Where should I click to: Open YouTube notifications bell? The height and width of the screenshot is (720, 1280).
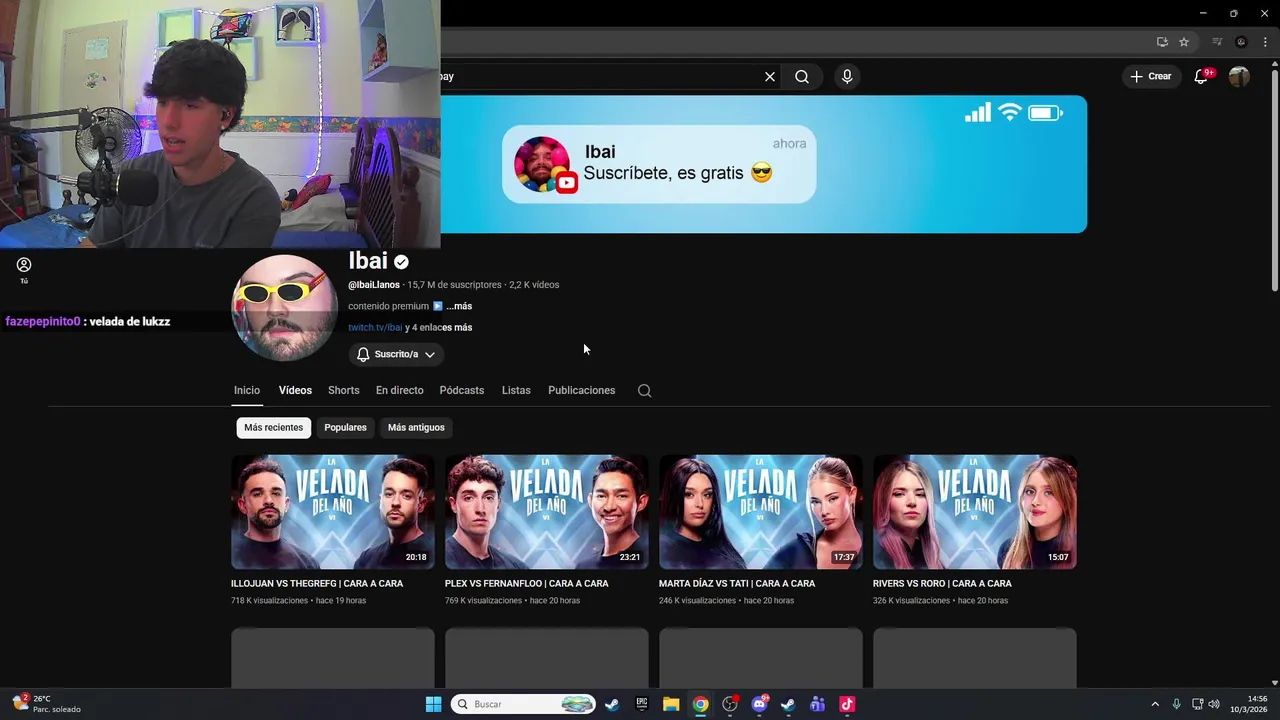pos(1202,76)
